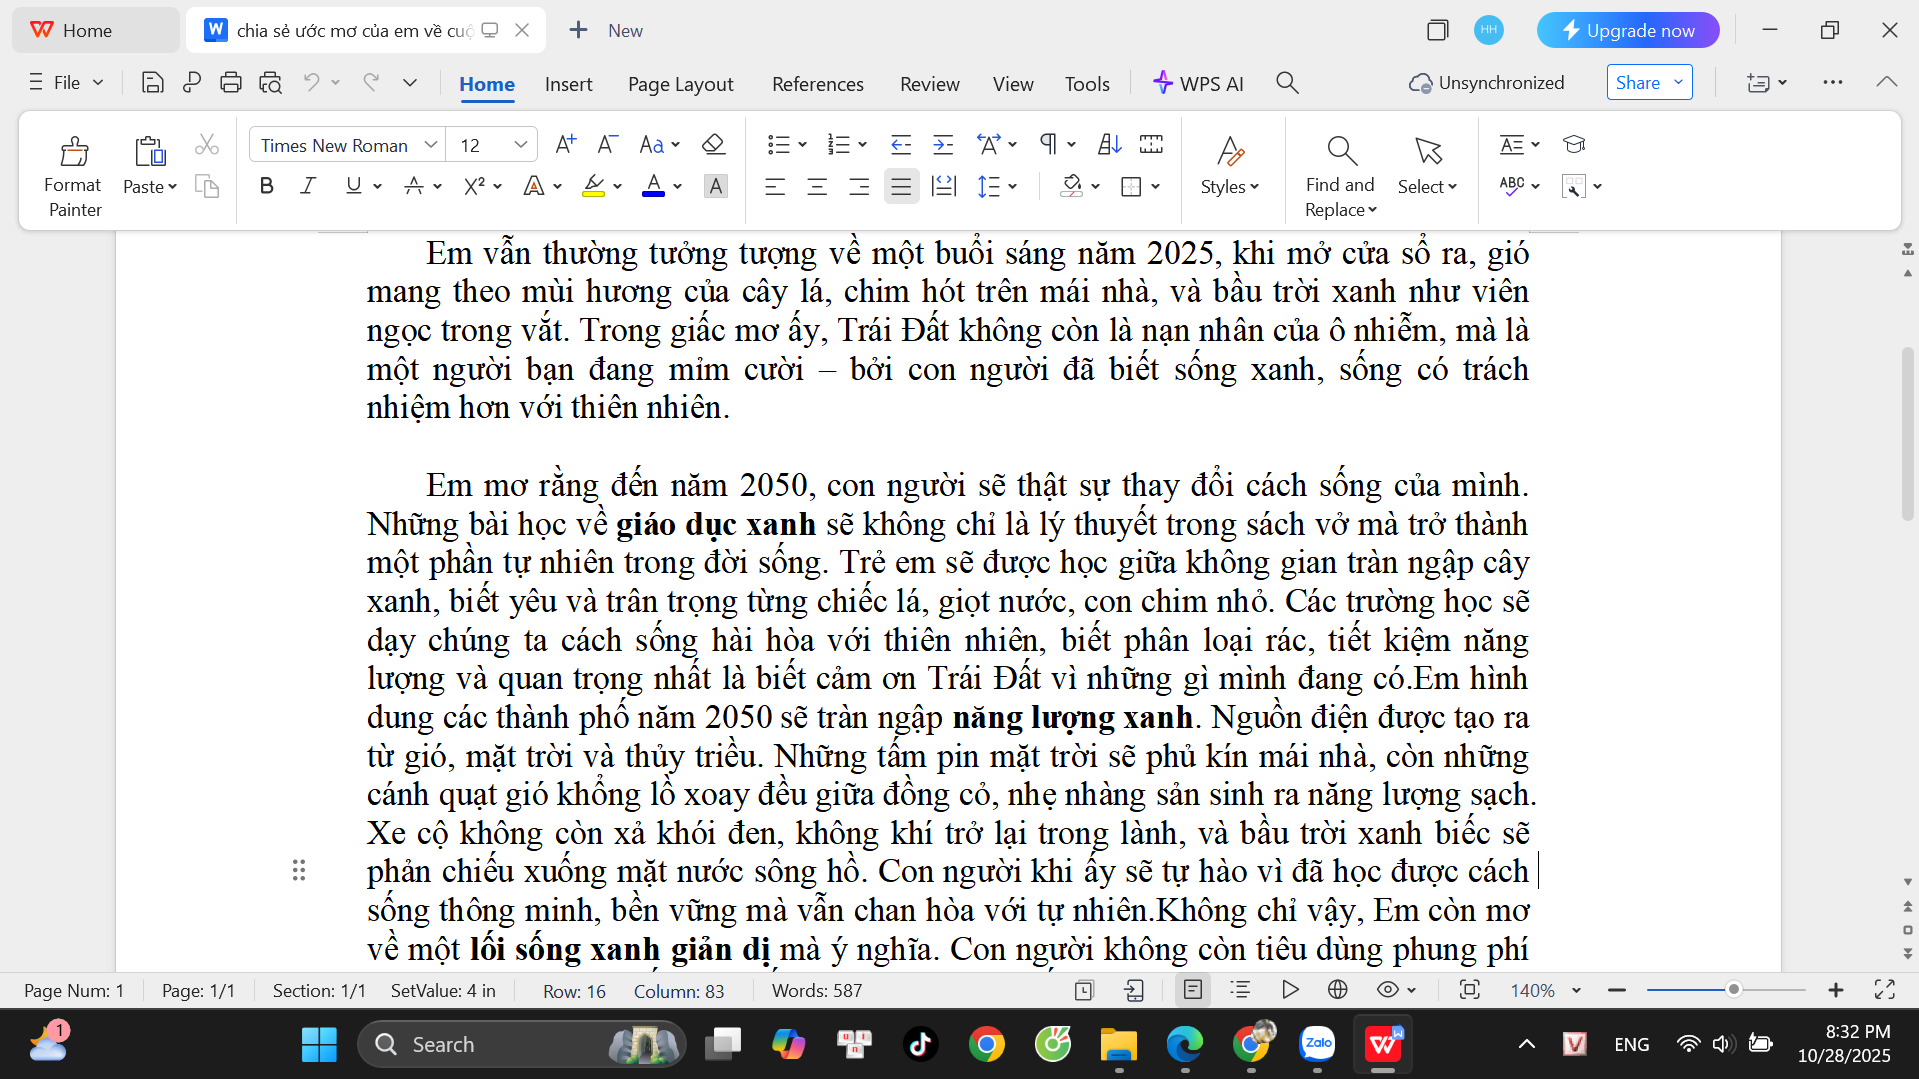Open the References tab

[x=817, y=84]
